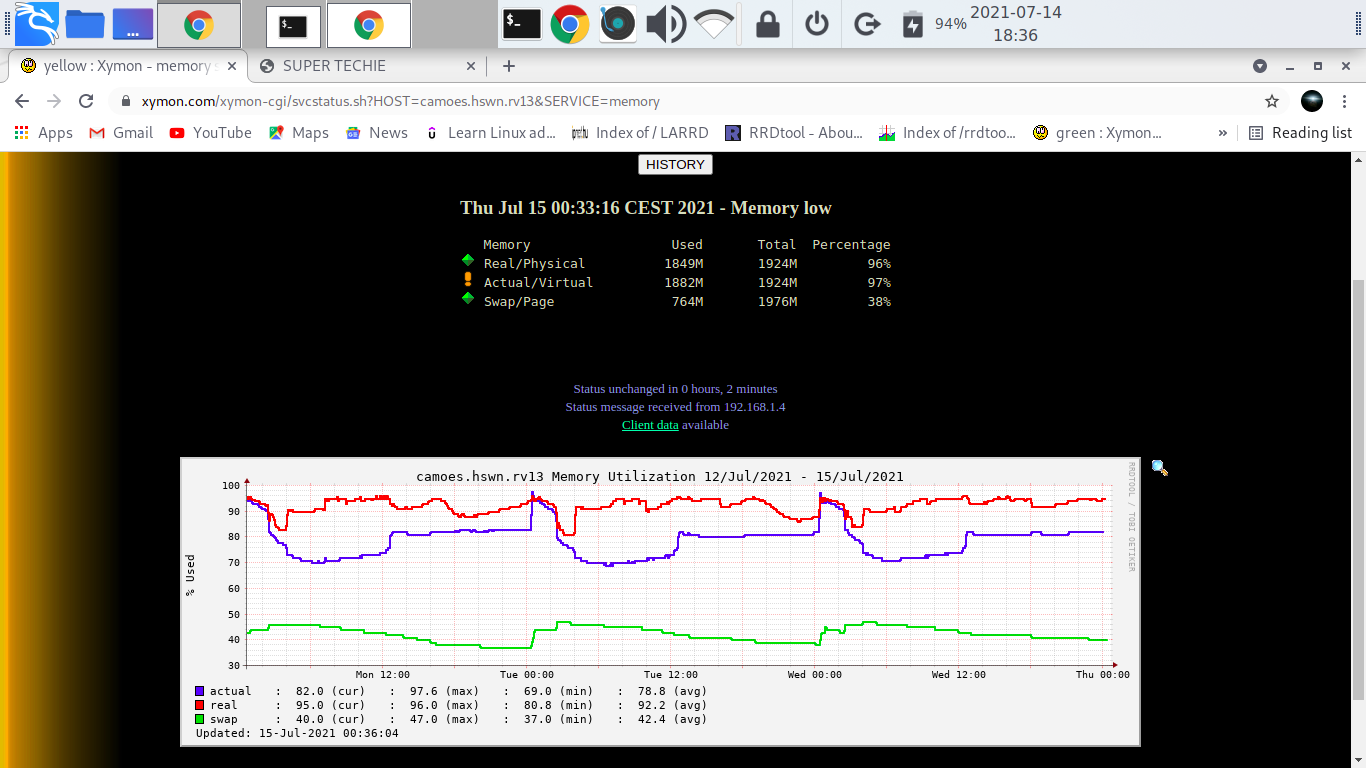Image resolution: width=1366 pixels, height=768 pixels.
Task: Go back to the previous page
Action: click(22, 101)
